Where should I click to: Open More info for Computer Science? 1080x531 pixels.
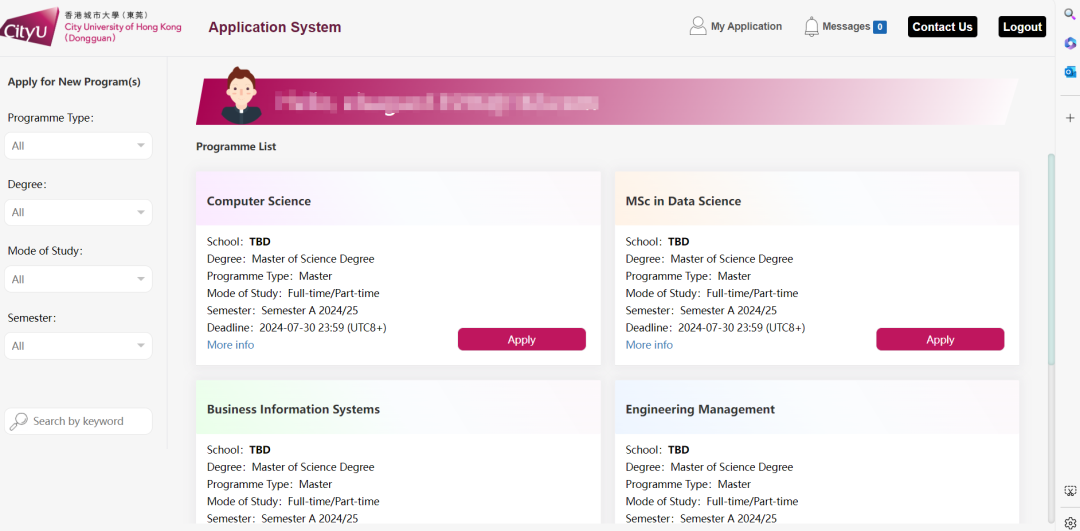pos(230,344)
